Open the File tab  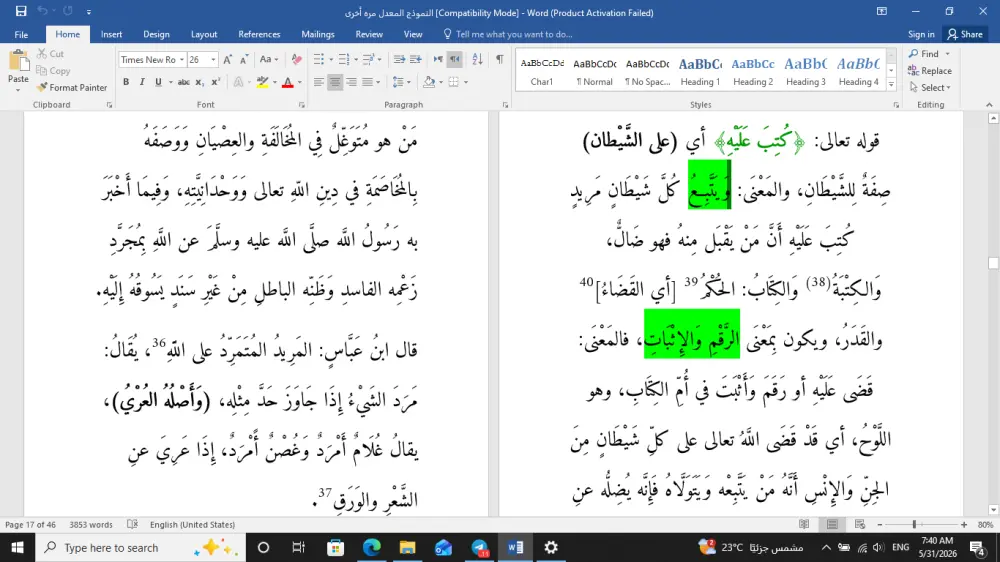21,34
